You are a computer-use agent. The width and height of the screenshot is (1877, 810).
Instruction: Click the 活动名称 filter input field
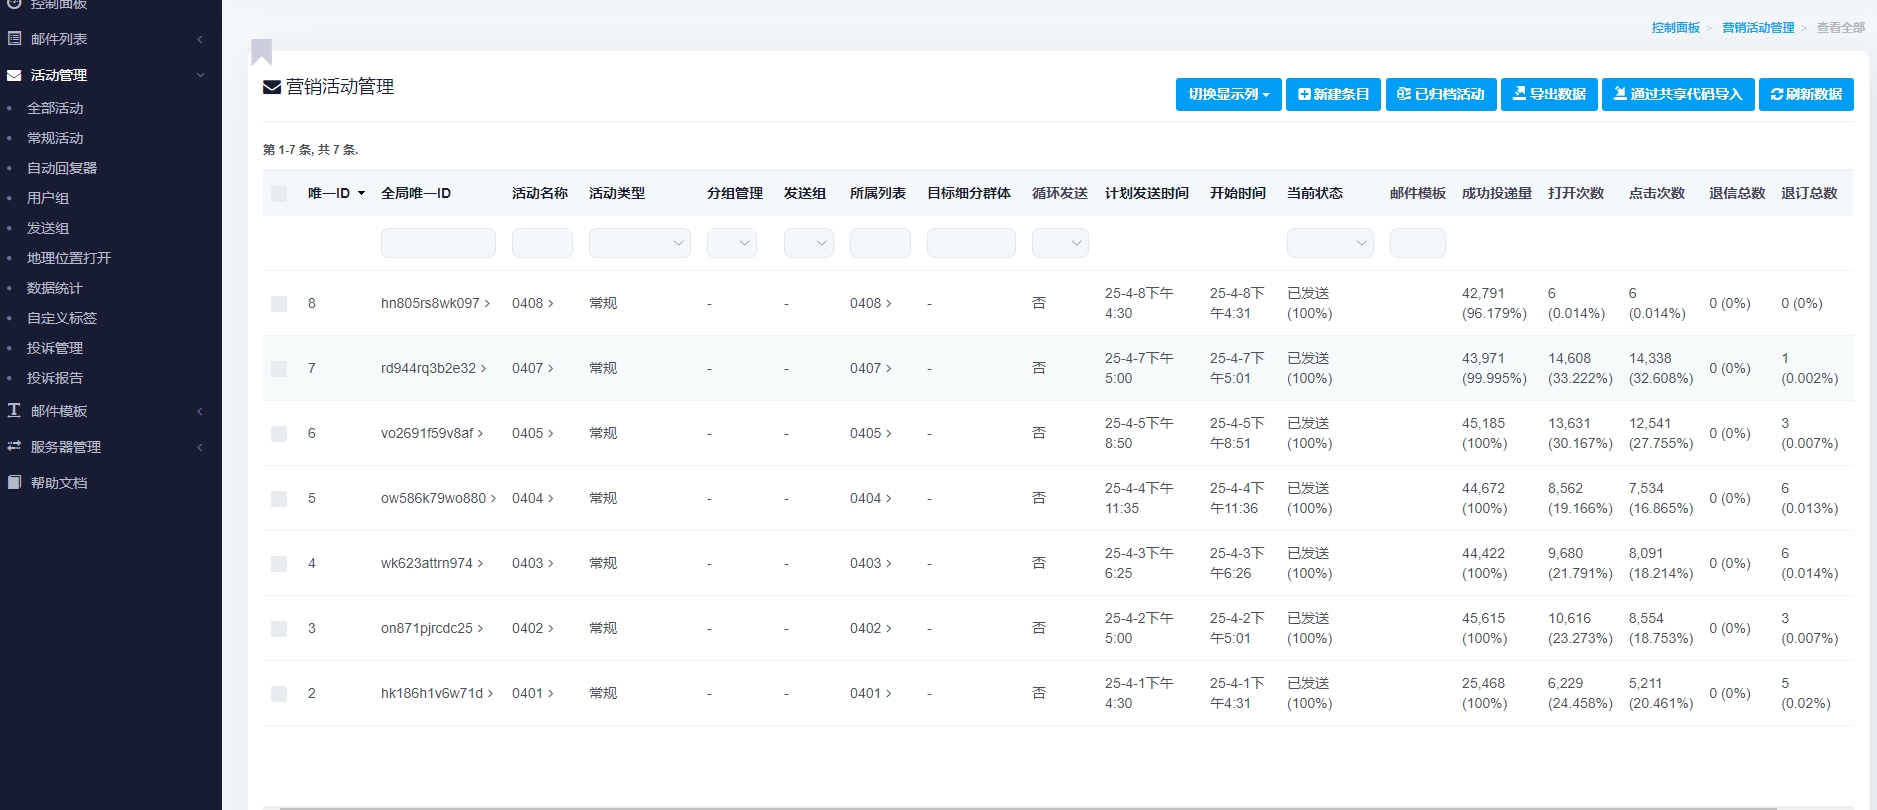point(542,243)
